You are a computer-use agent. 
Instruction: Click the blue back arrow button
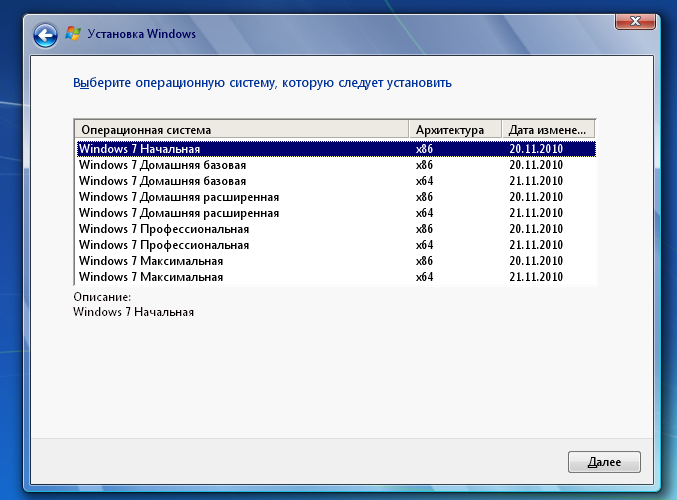tap(45, 35)
